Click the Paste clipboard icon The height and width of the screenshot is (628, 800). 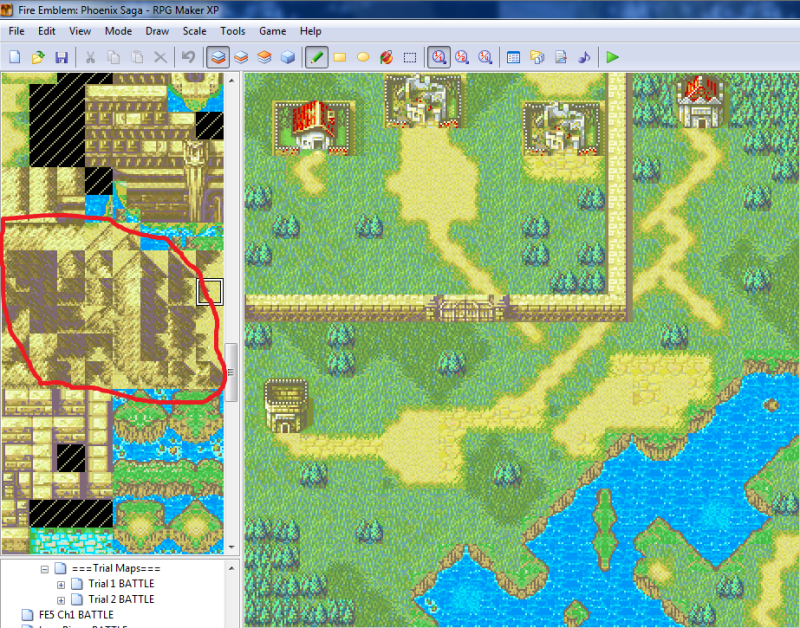point(137,57)
